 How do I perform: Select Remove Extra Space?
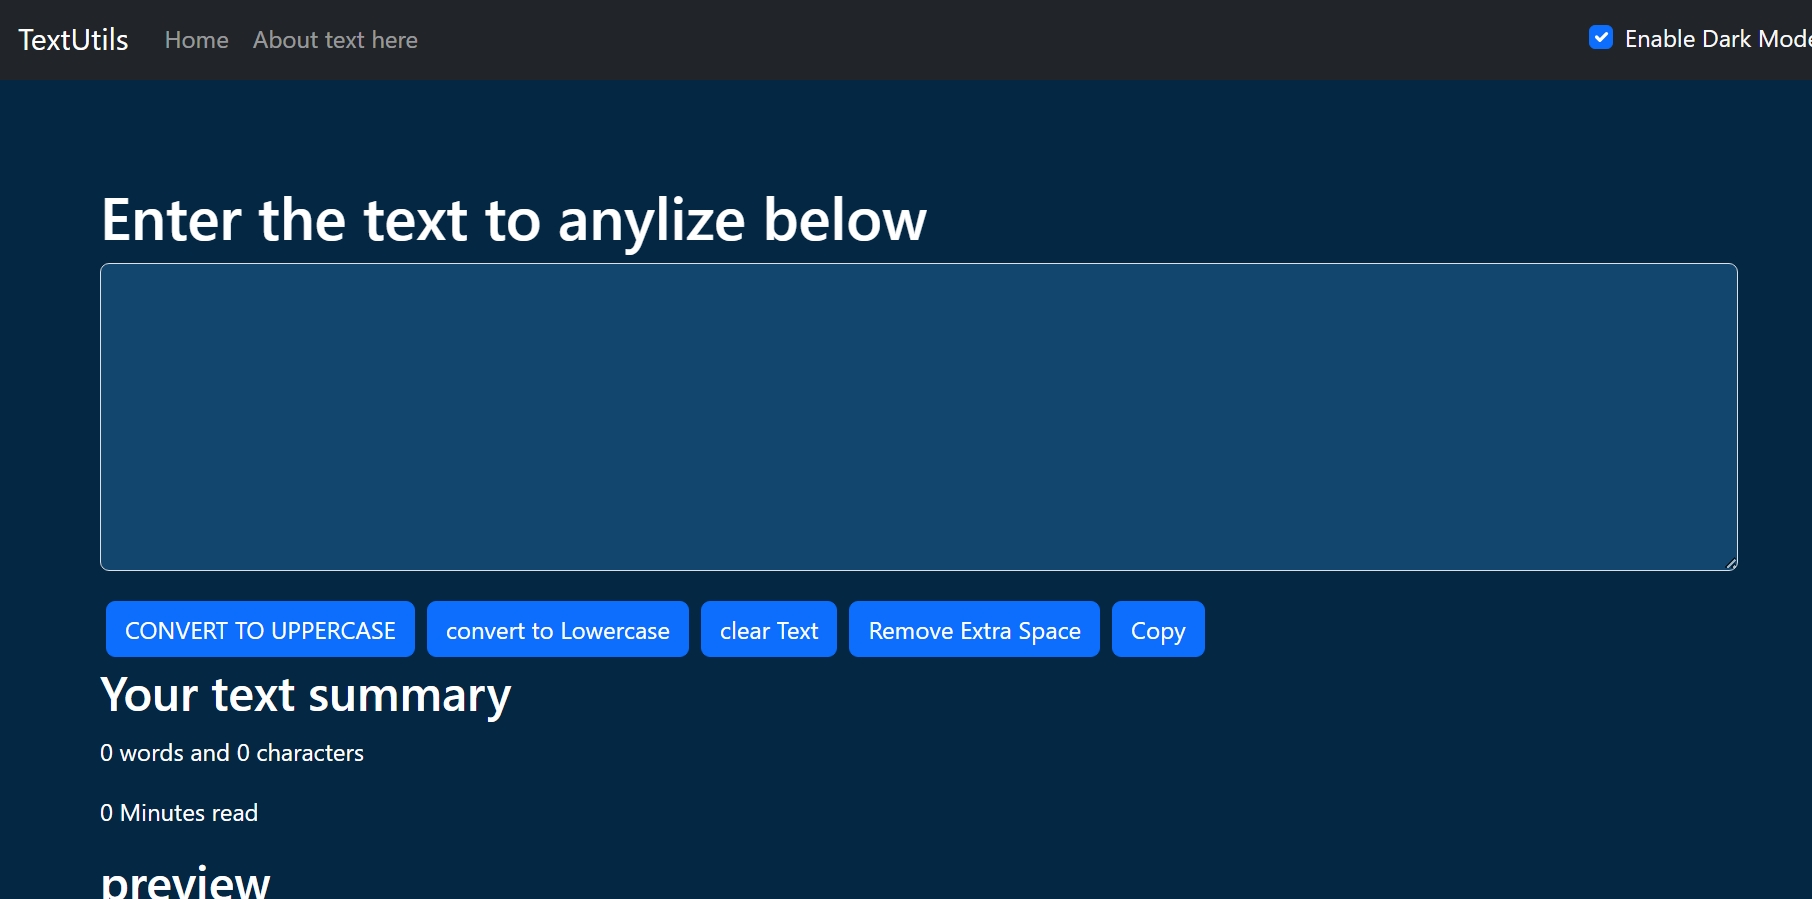[973, 629]
